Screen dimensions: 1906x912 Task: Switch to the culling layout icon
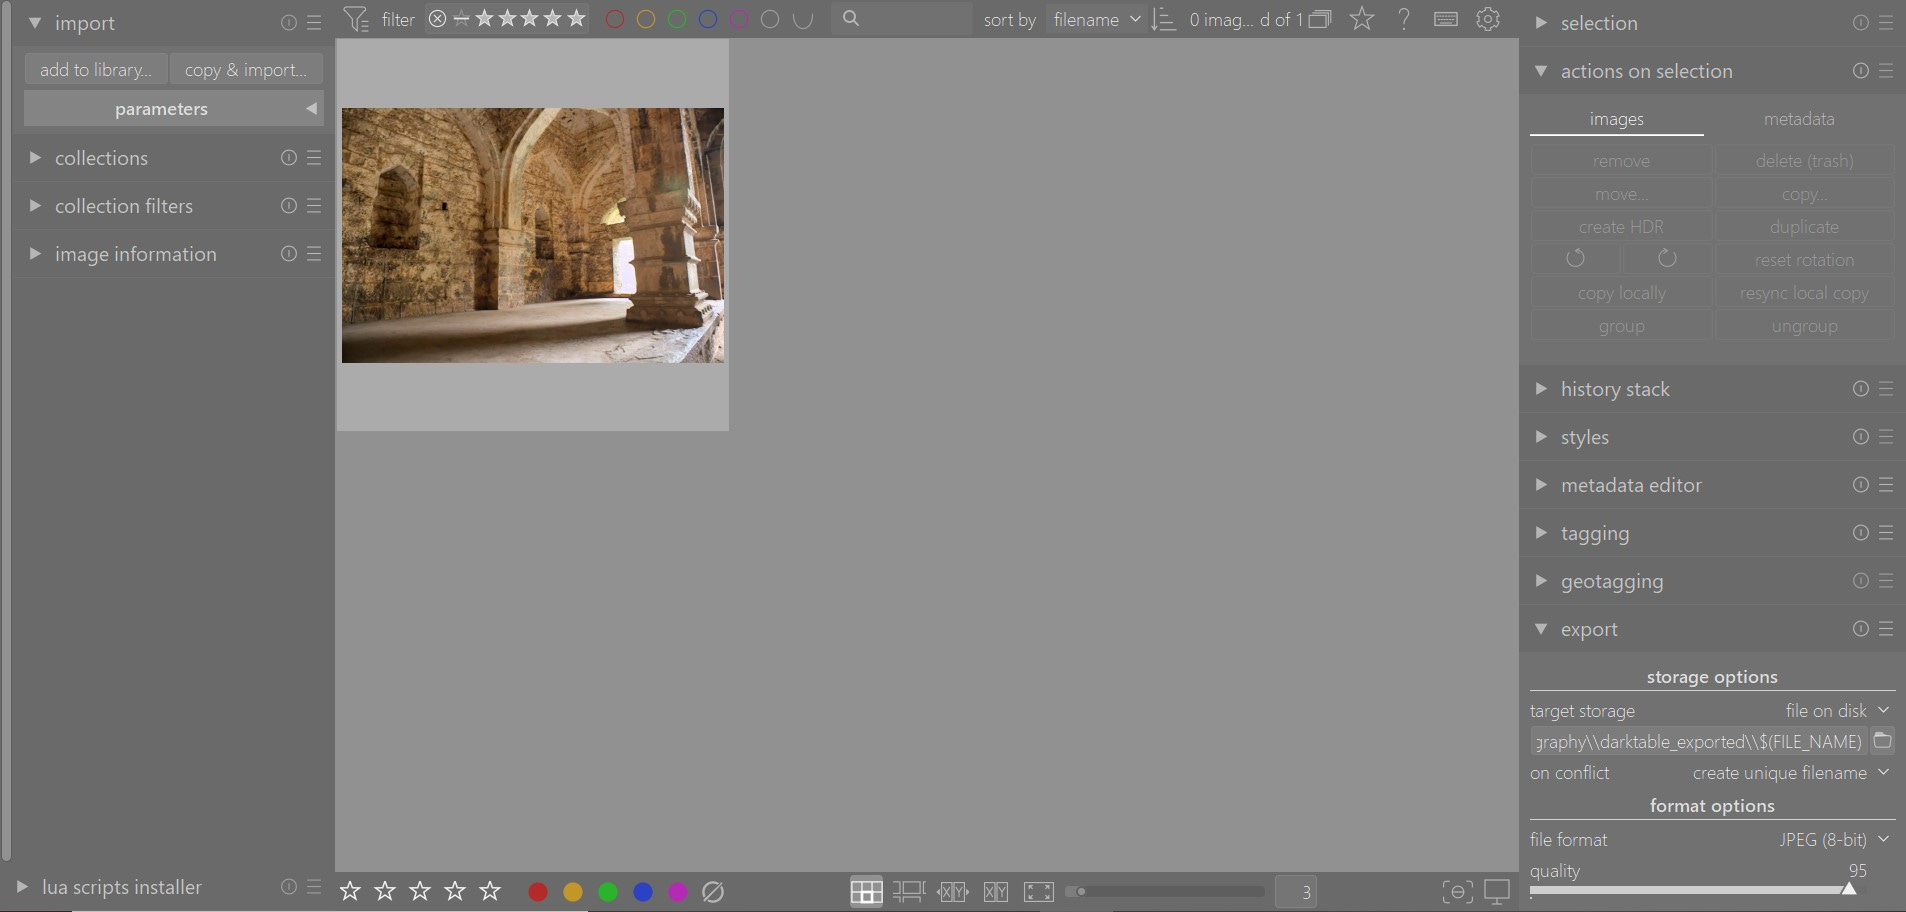(x=953, y=891)
